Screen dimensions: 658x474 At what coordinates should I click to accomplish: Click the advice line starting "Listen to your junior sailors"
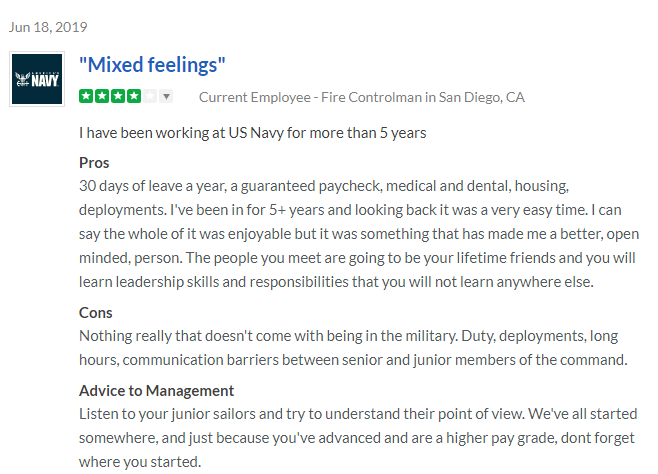(358, 414)
